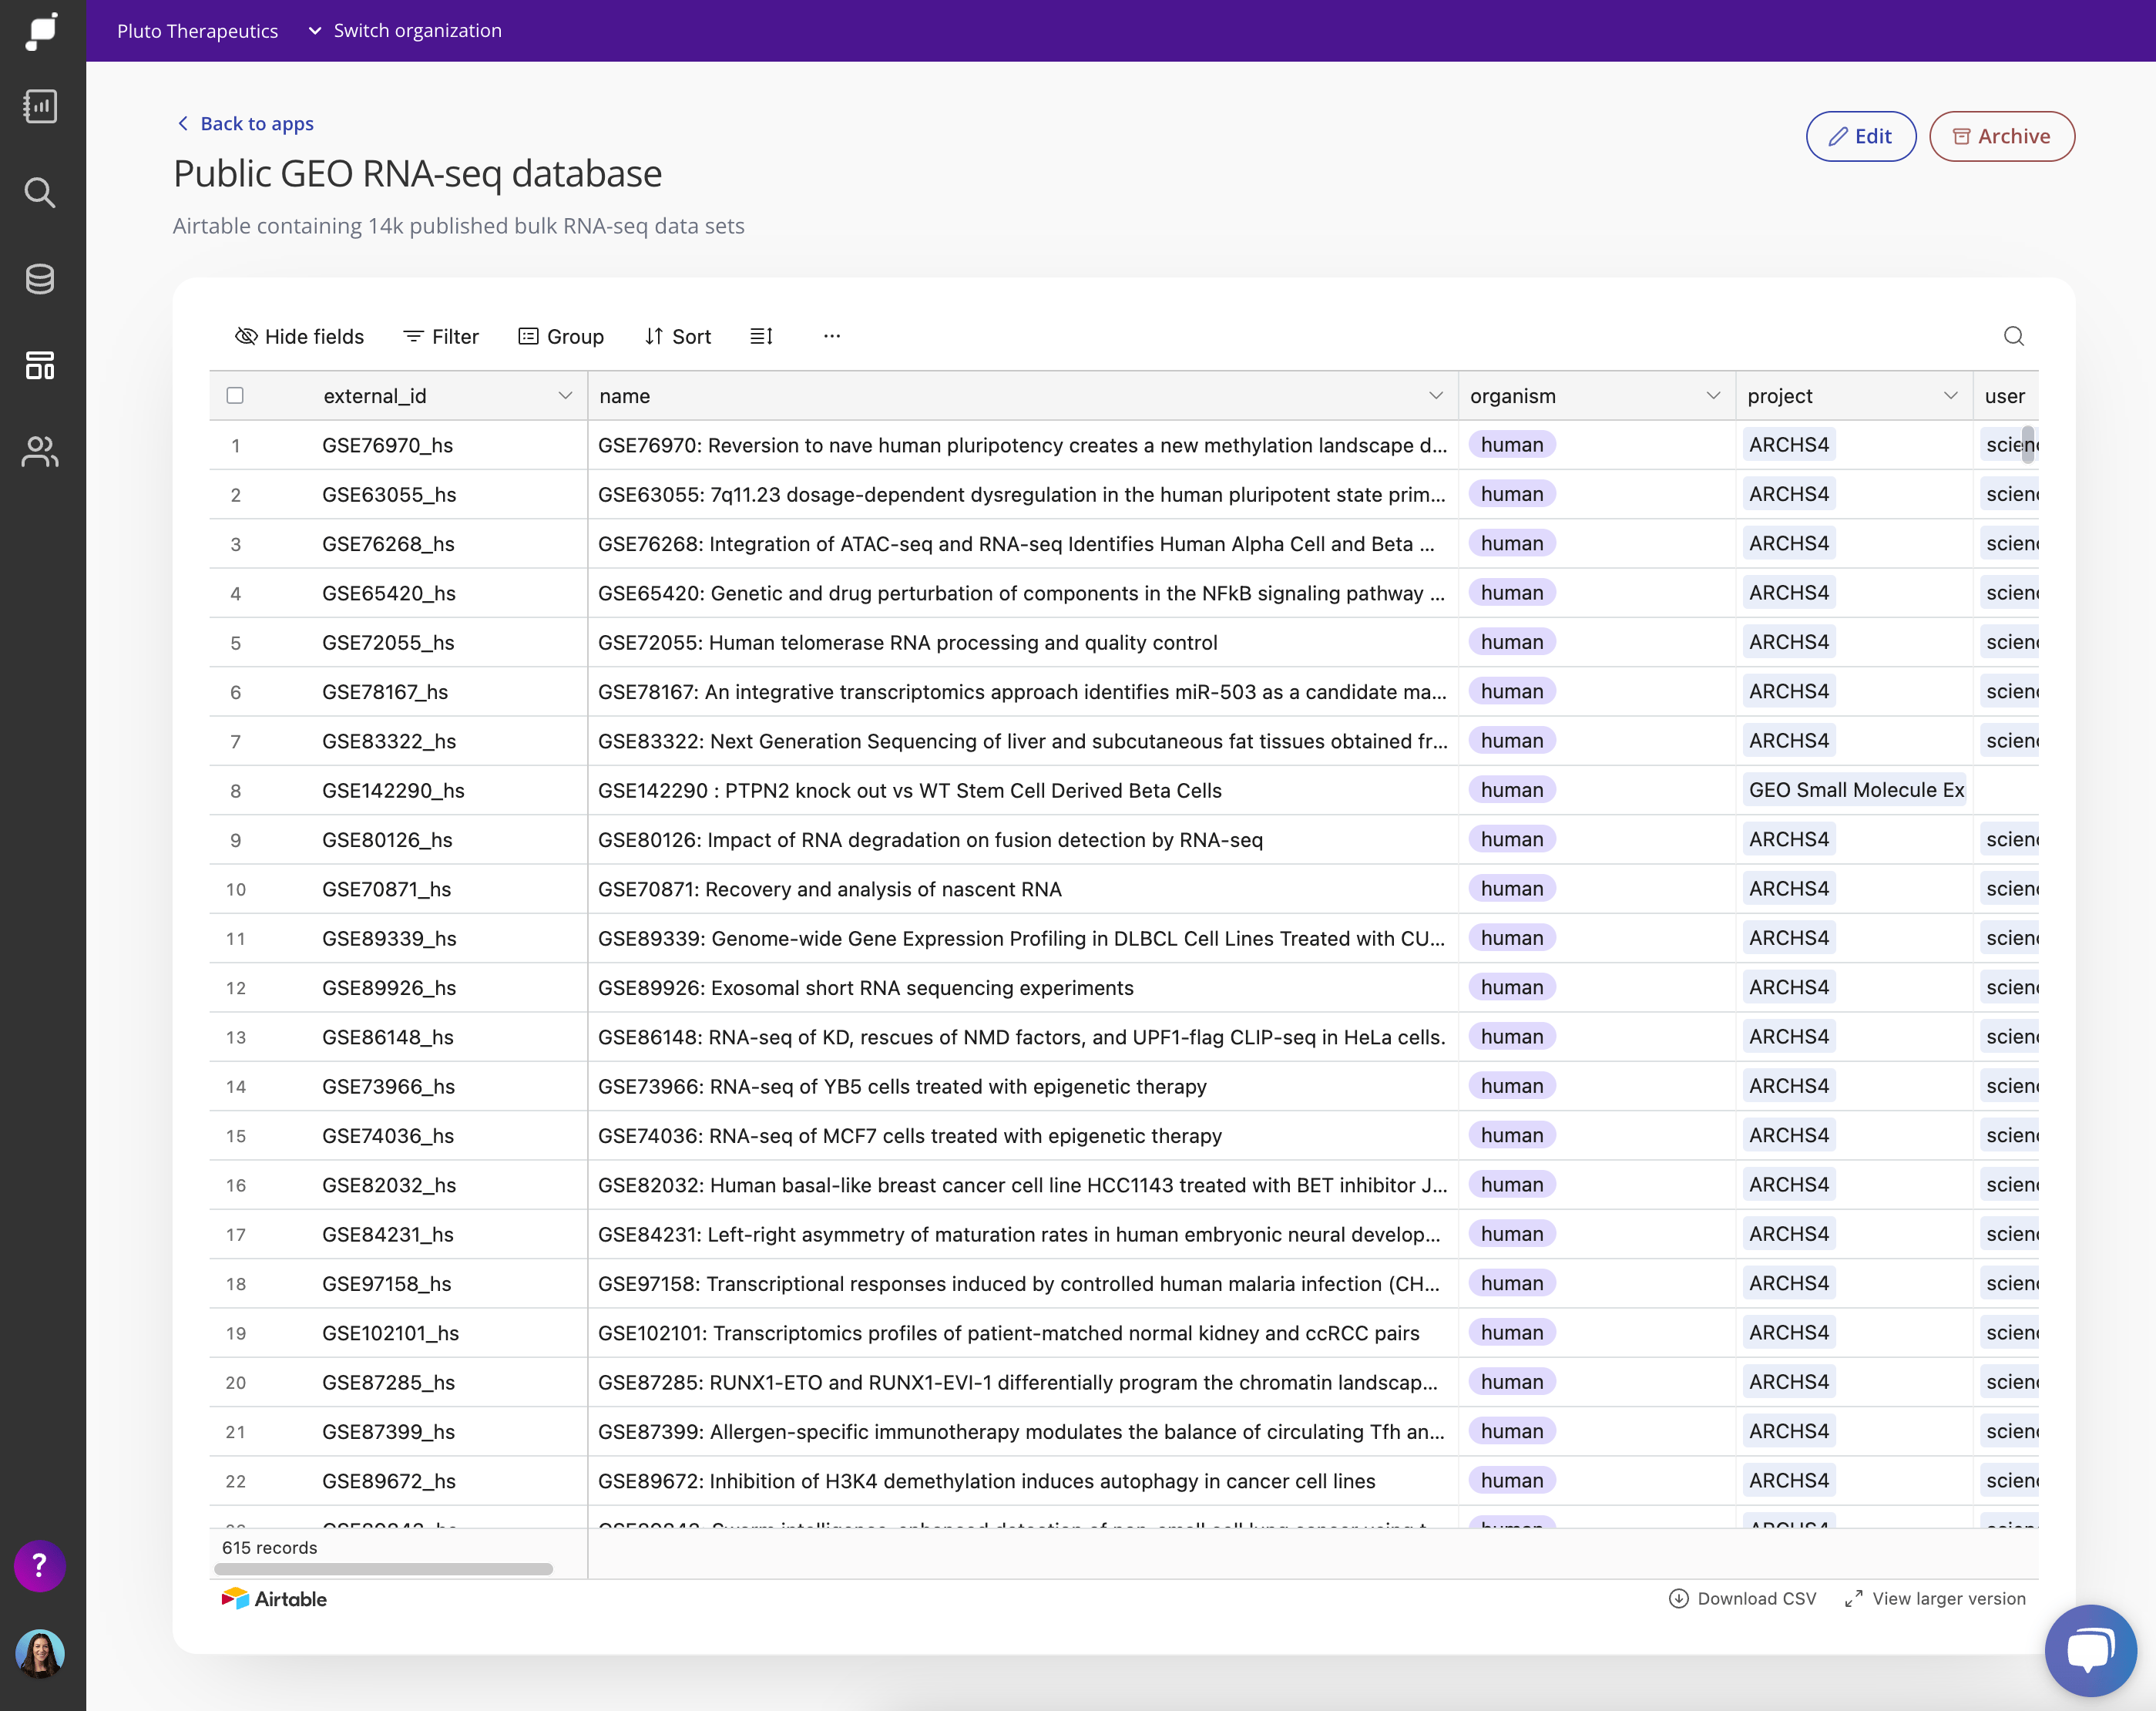Open the purple help question-mark button
This screenshot has width=2156, height=1711.
point(40,1565)
